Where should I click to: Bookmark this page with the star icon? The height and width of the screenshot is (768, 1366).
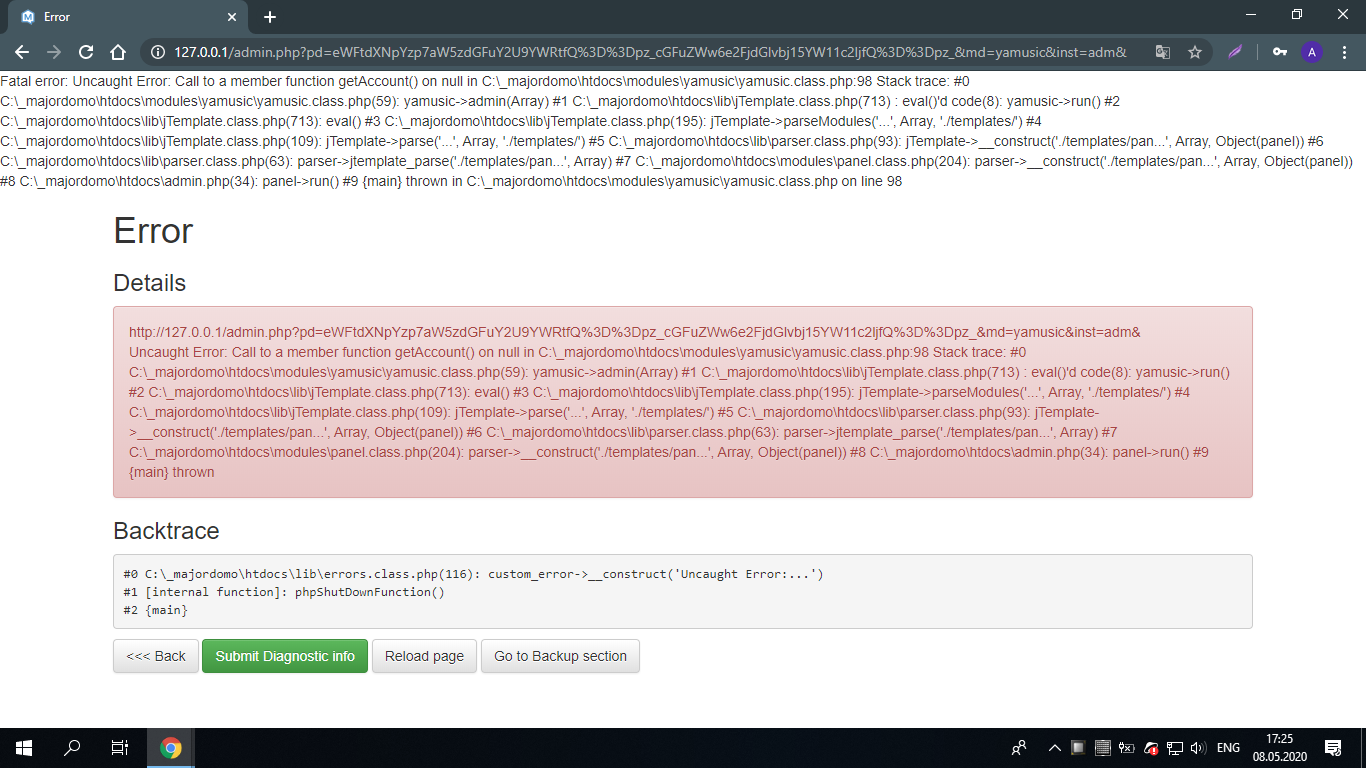1195,52
